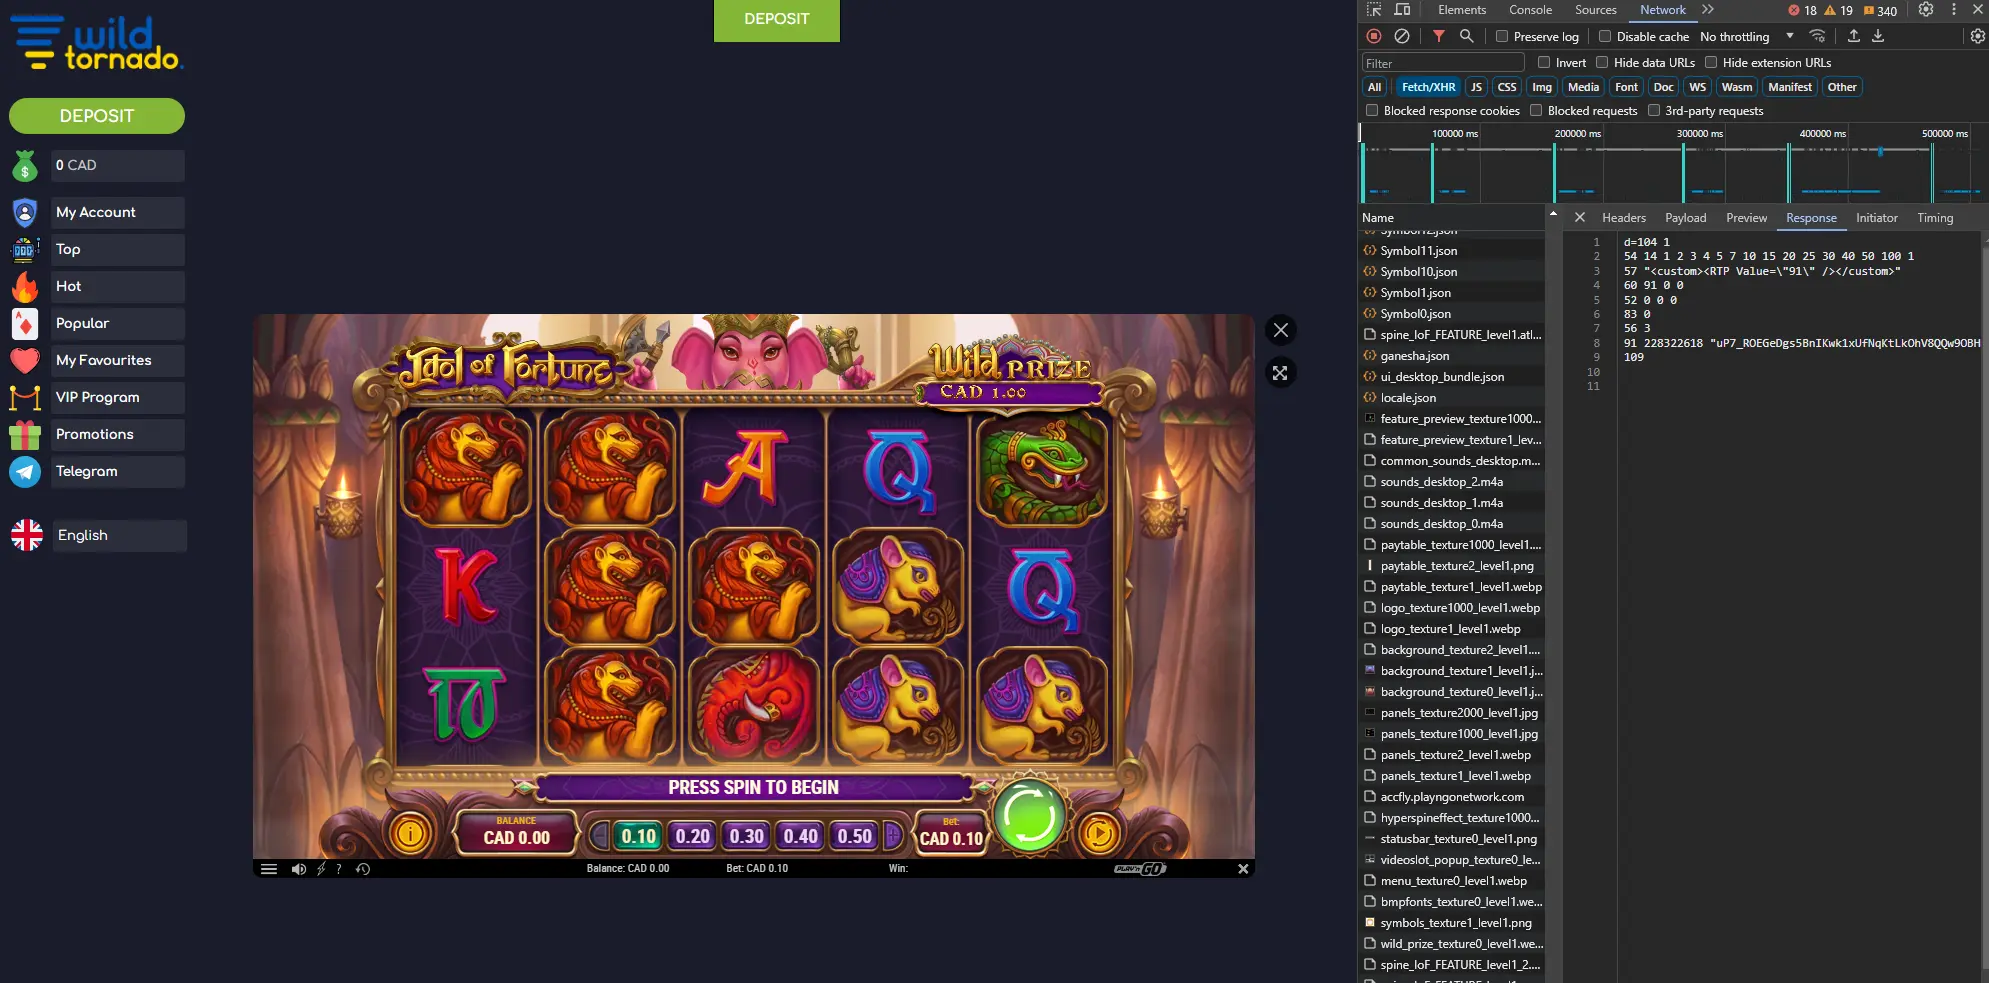
Task: Toggle the network filter funnel icon
Action: 1438,36
